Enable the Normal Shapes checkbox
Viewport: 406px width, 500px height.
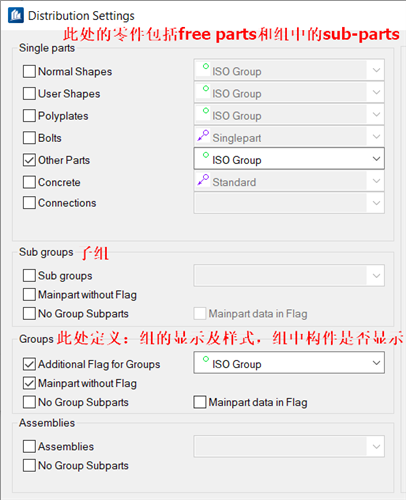coord(29,71)
